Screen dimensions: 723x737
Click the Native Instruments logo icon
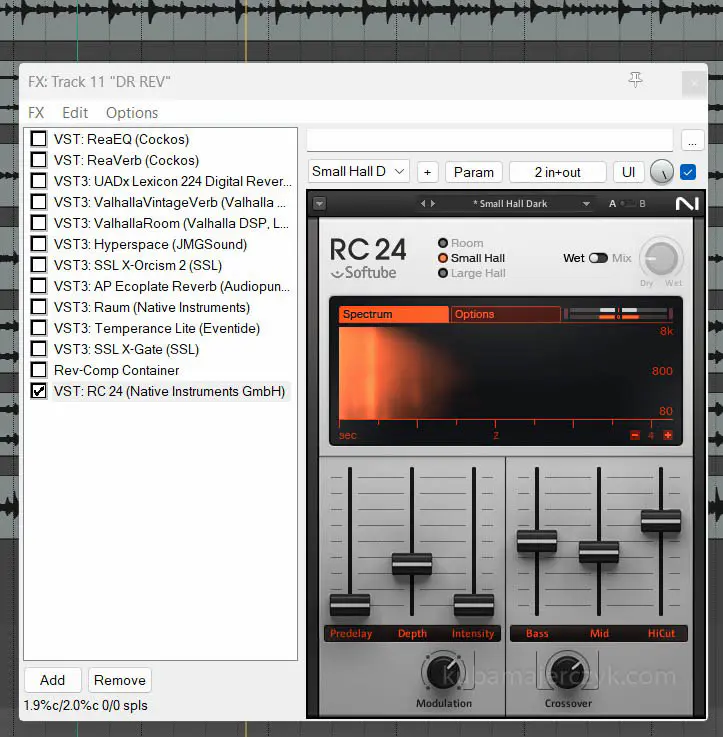coord(687,204)
